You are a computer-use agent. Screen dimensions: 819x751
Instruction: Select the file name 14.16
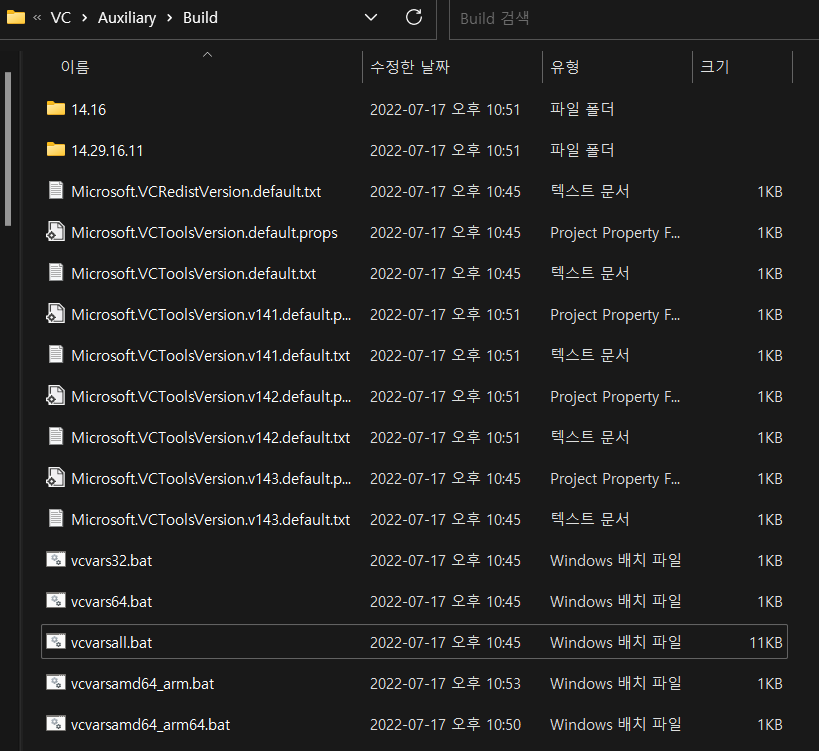(x=88, y=110)
